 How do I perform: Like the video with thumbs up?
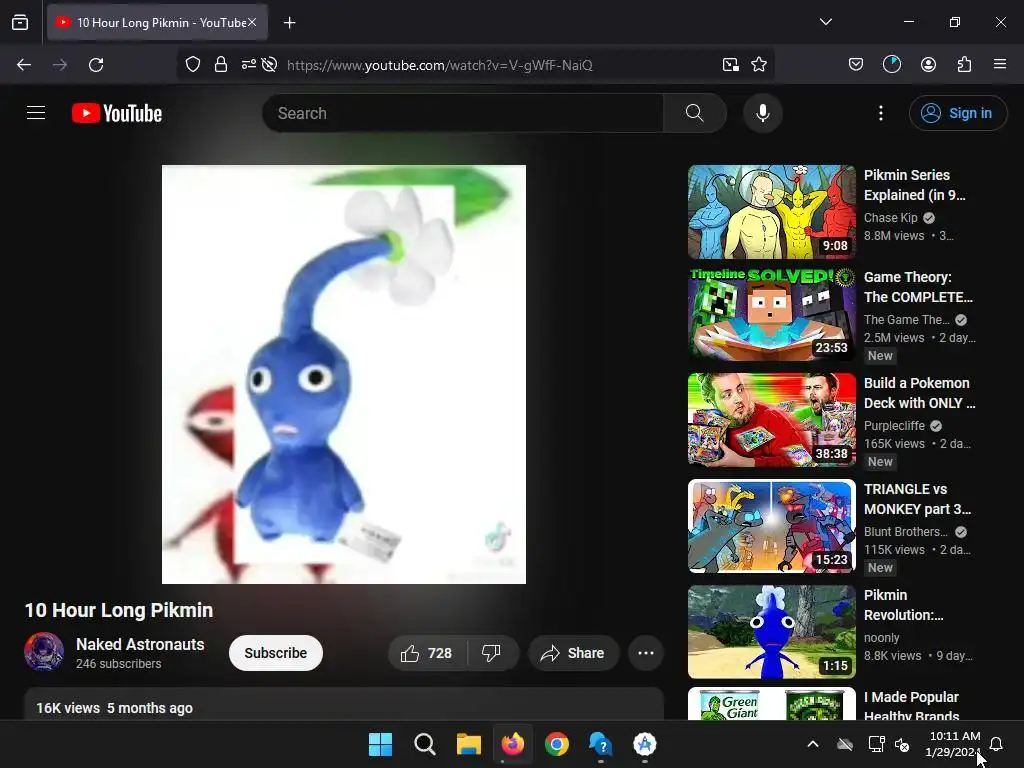click(x=428, y=653)
